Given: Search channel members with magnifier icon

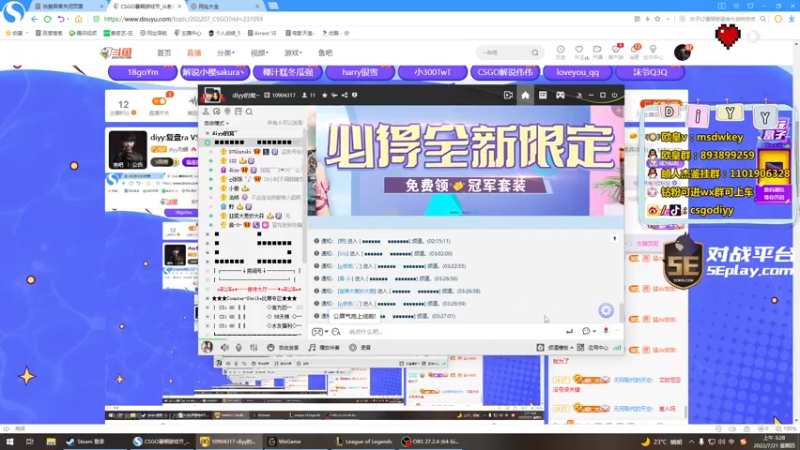Looking at the screenshot, I should point(249,111).
